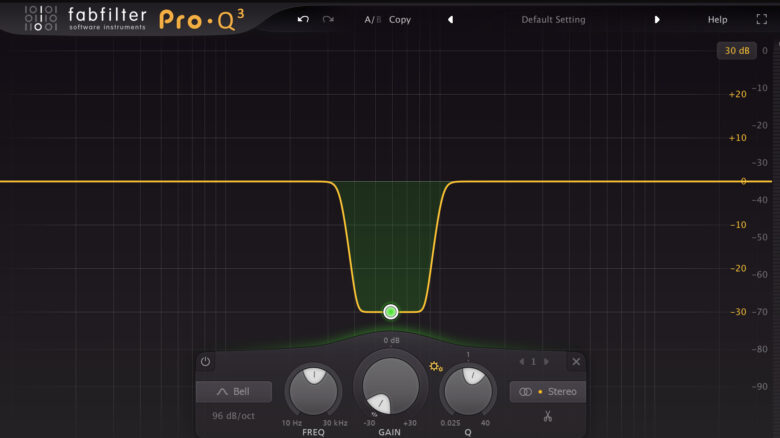780x438 pixels.
Task: Click the -30 gain scale label
Action: tap(738, 312)
